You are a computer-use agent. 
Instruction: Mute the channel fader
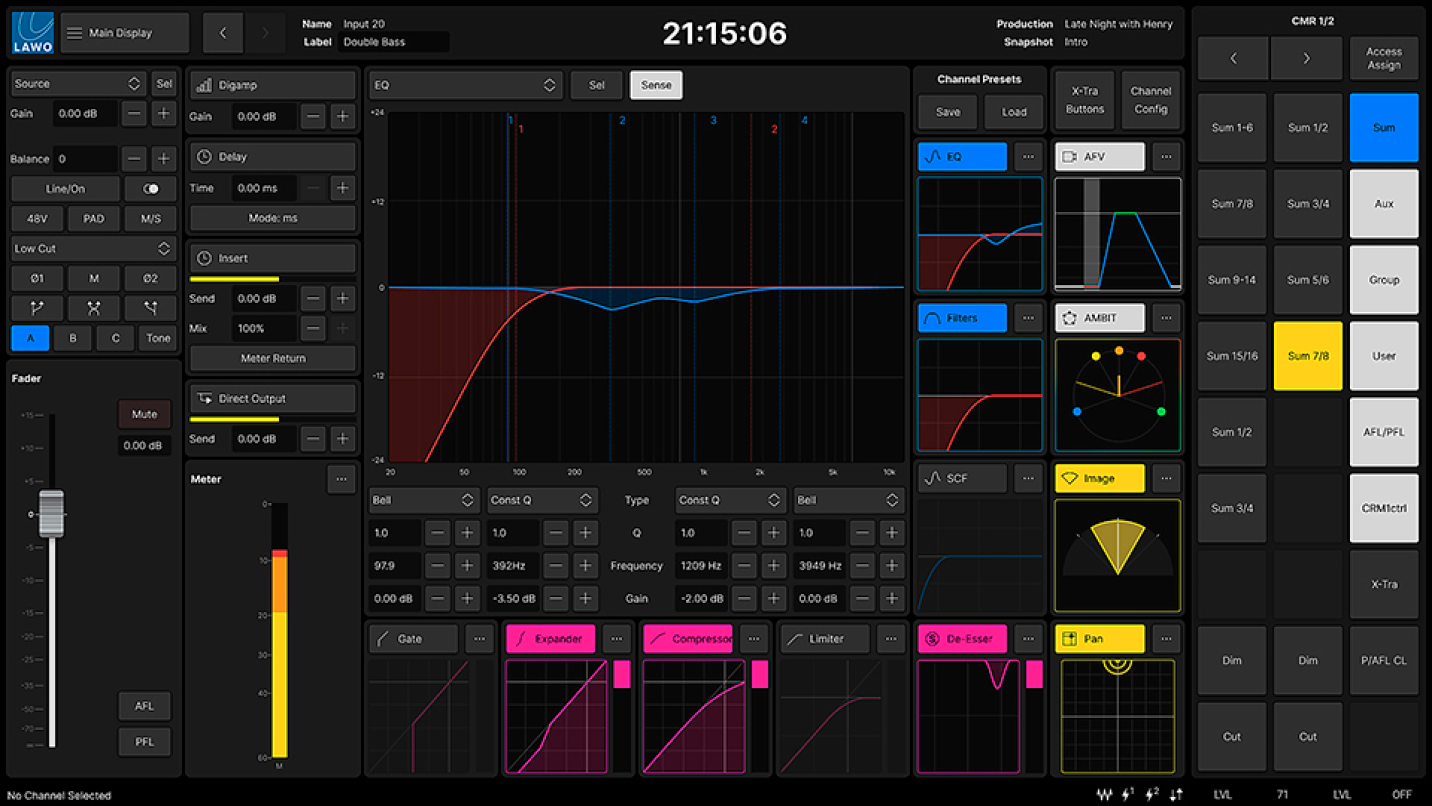144,414
